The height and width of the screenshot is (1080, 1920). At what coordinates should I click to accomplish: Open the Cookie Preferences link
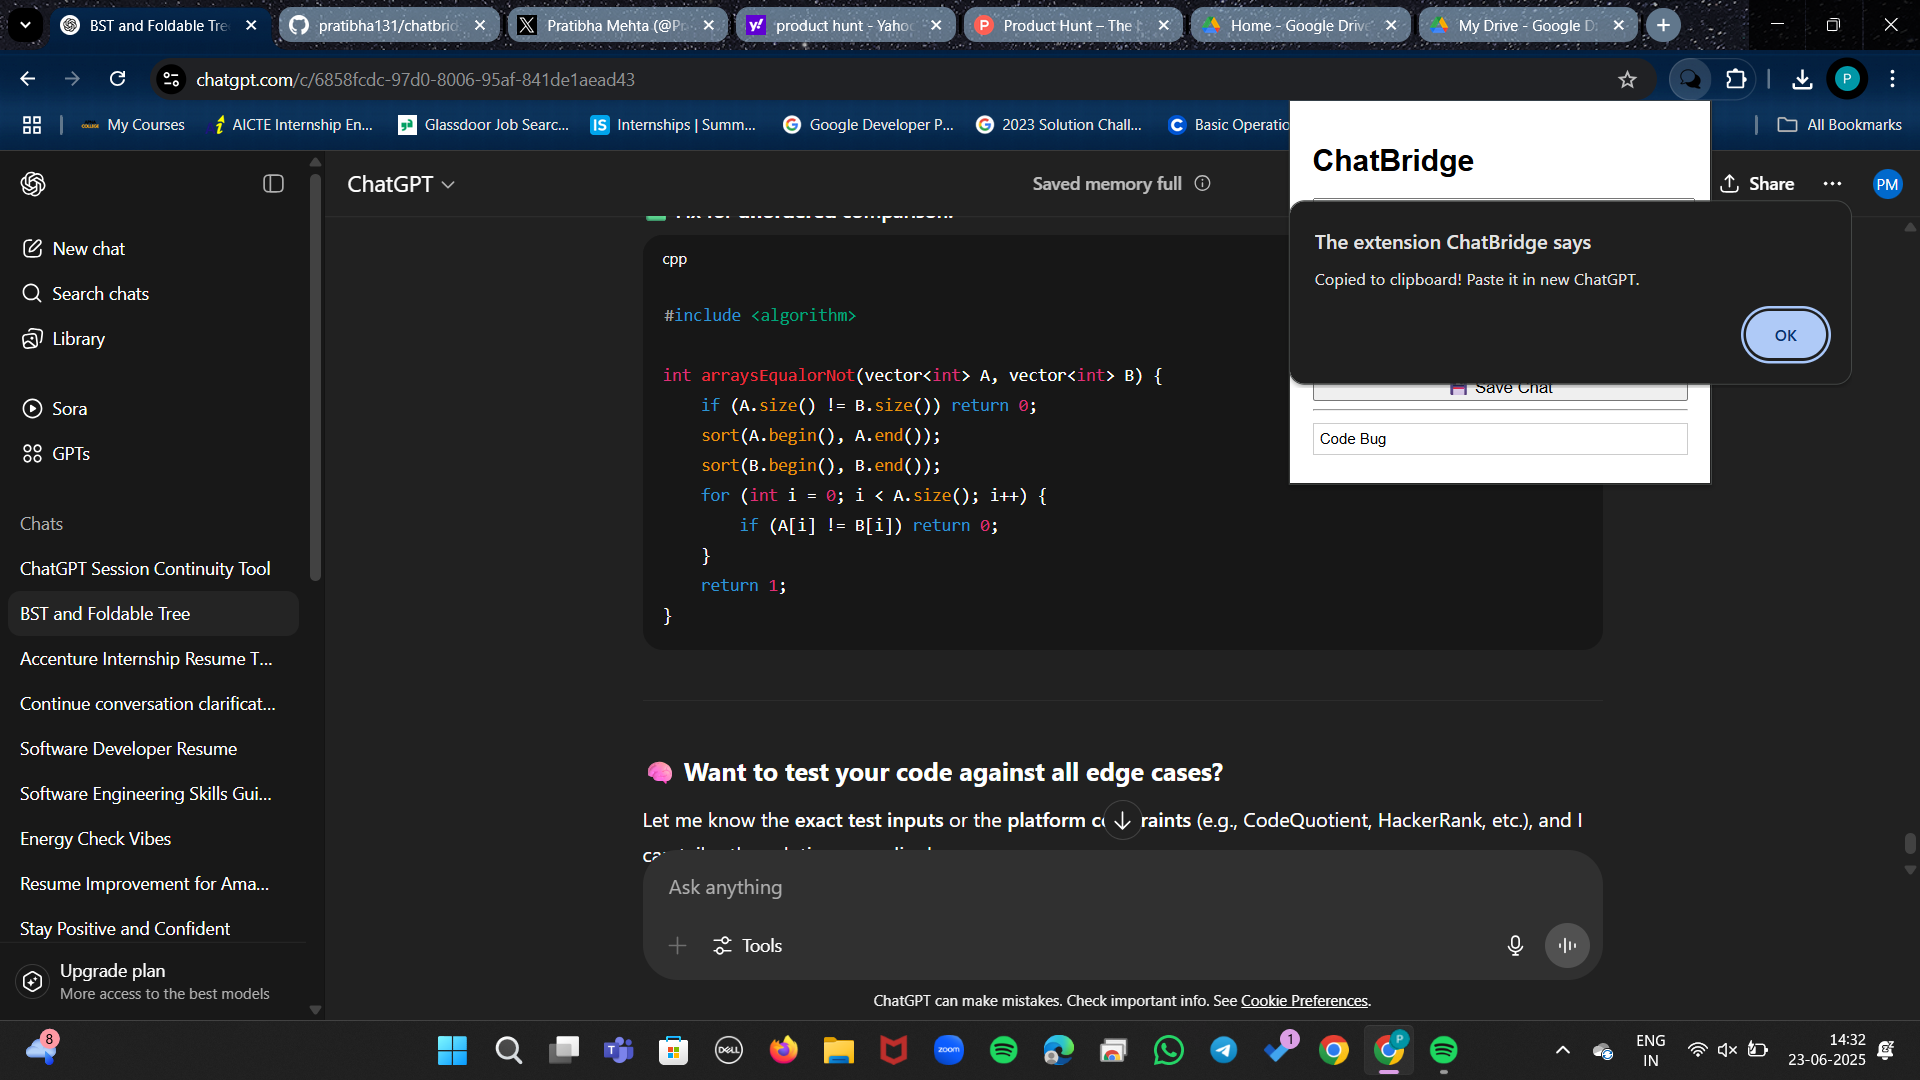pyautogui.click(x=1304, y=1000)
